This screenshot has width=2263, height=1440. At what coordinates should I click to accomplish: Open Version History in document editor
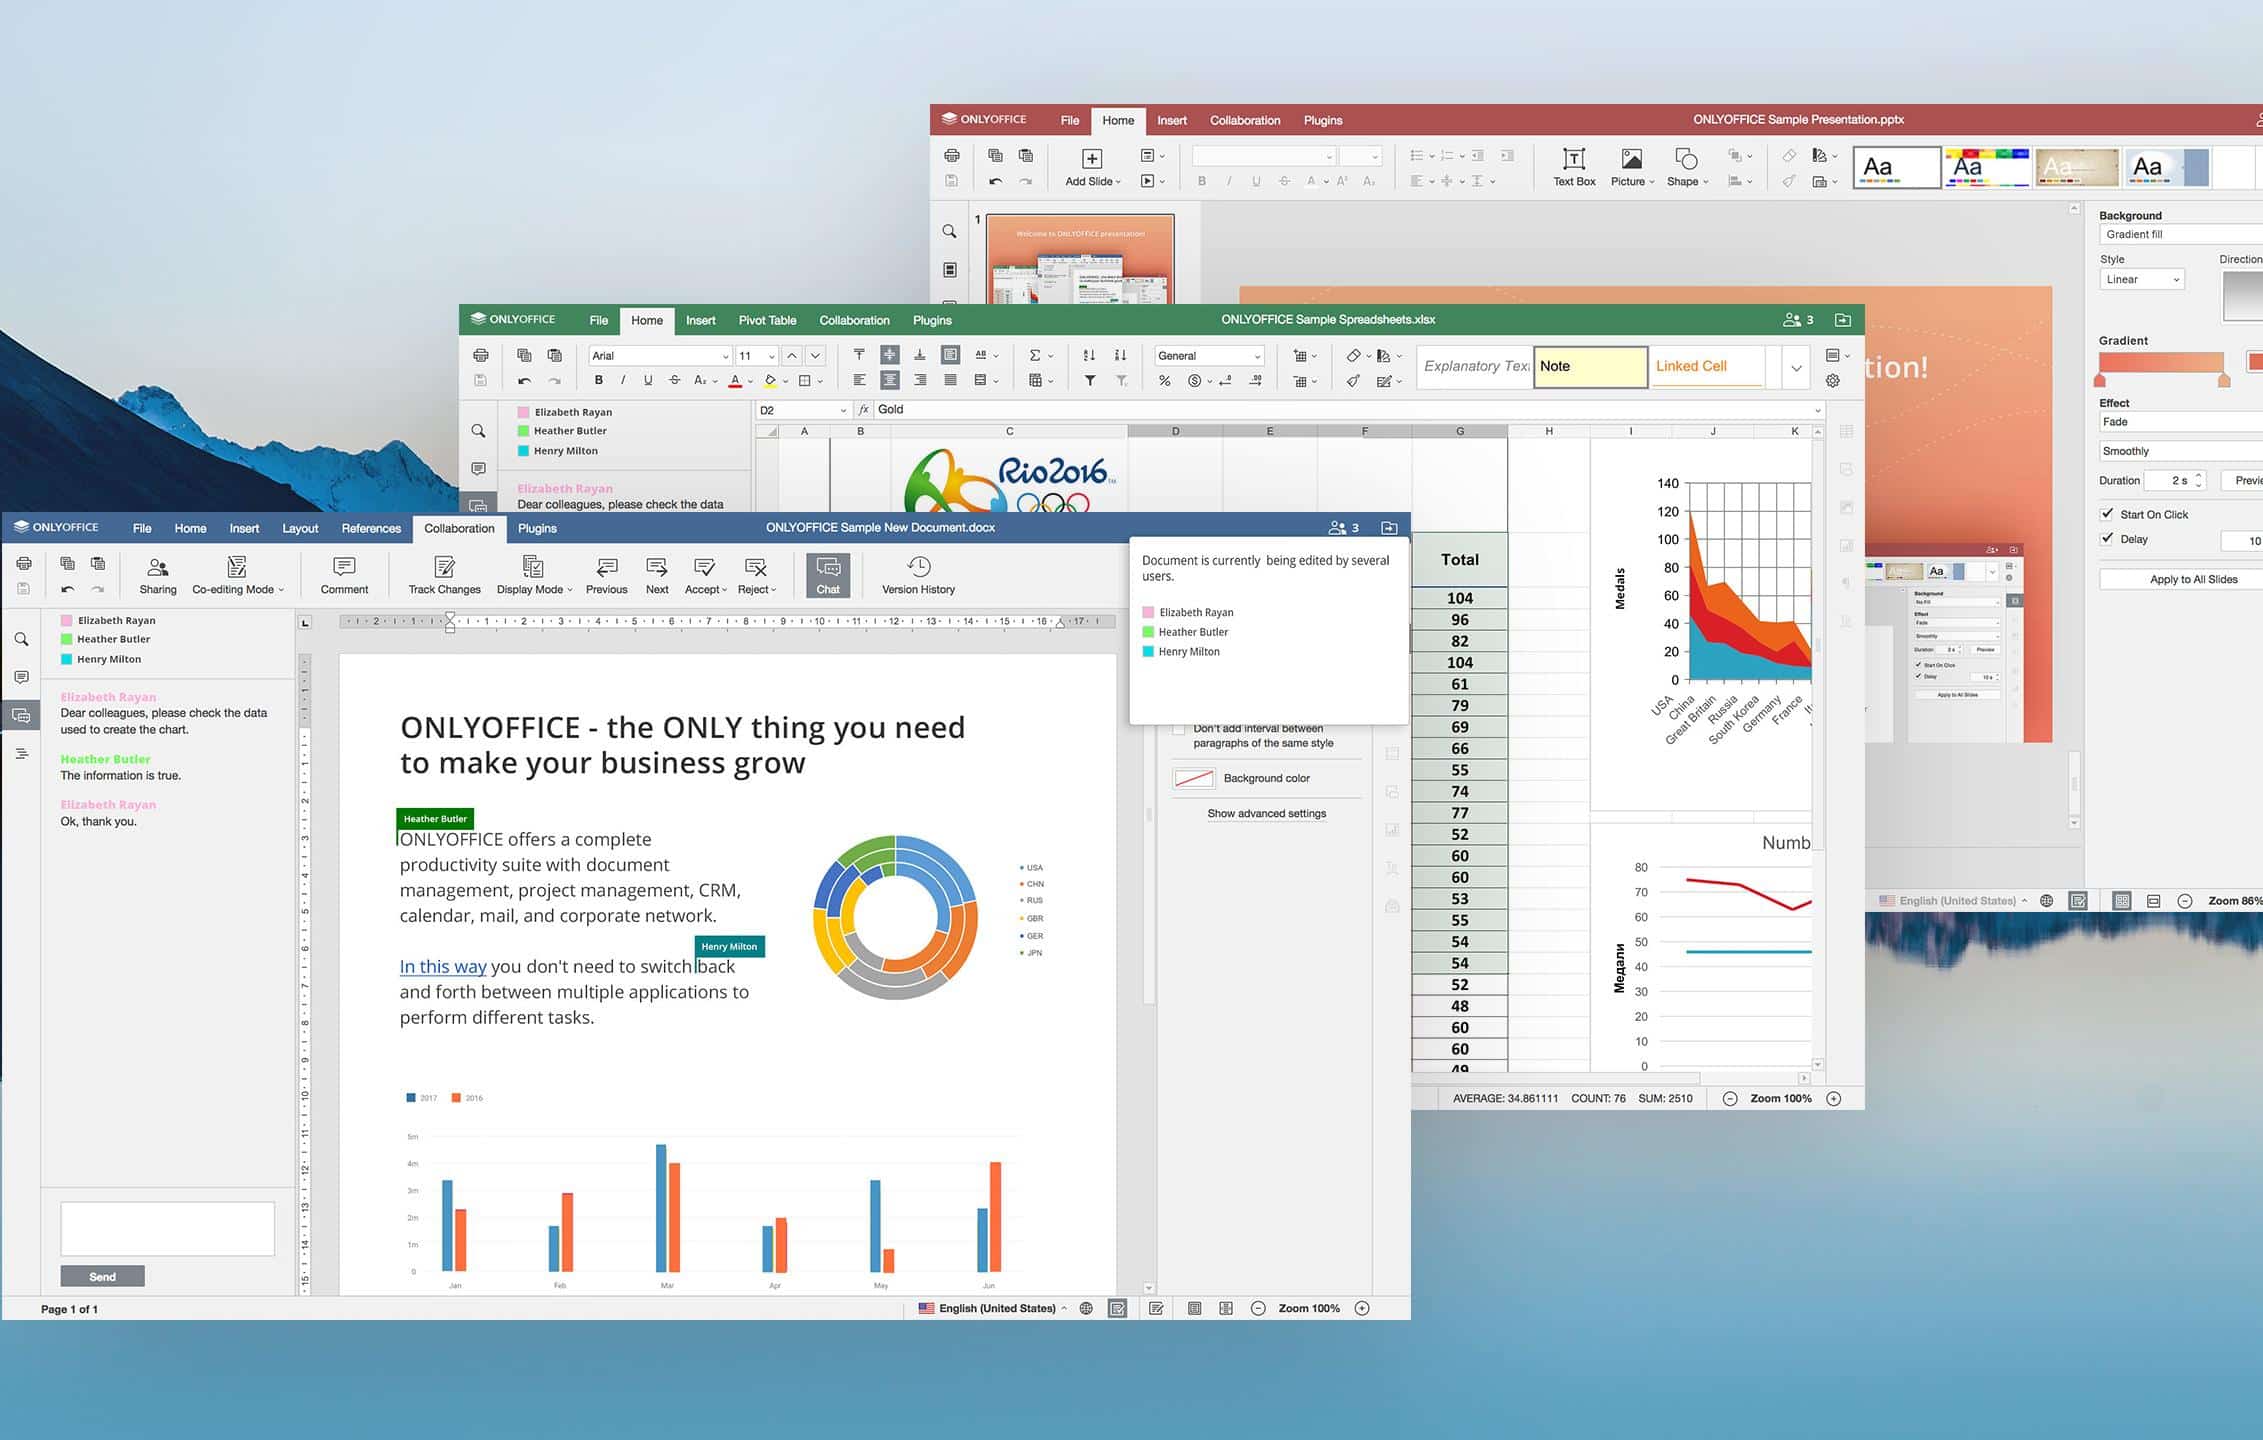918,576
